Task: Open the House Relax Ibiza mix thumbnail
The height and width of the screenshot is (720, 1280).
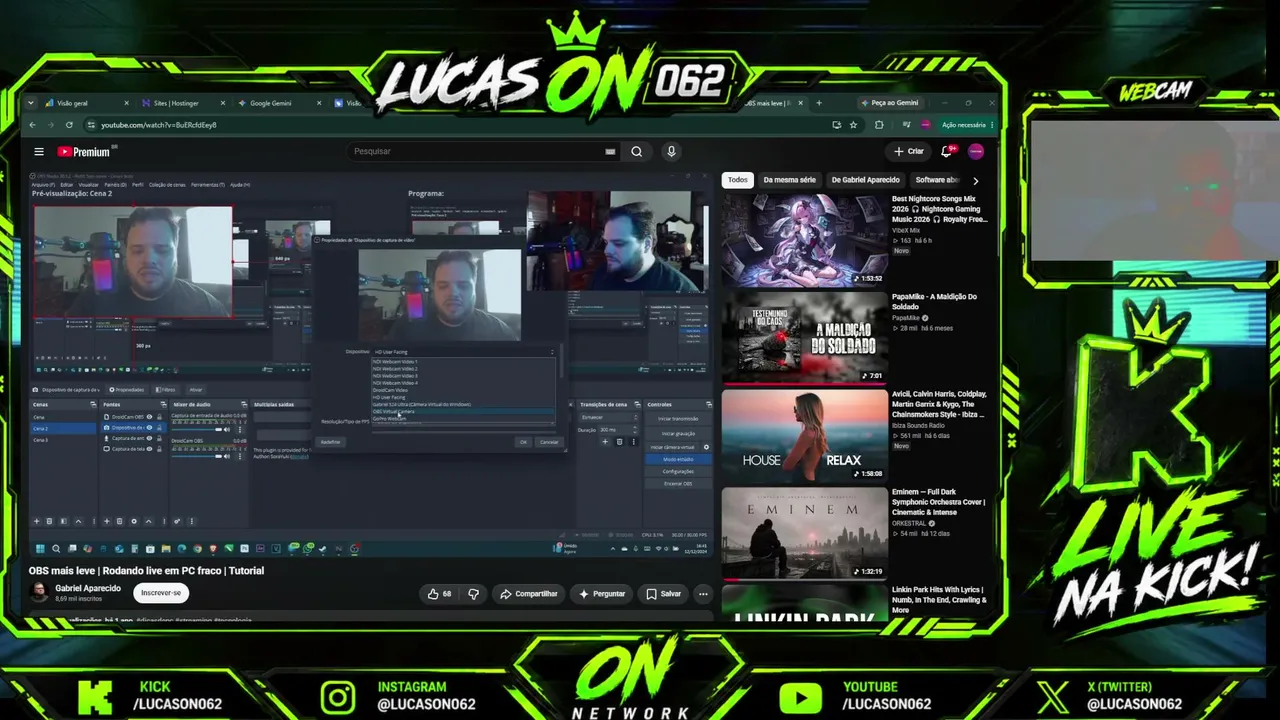Action: [x=804, y=436]
